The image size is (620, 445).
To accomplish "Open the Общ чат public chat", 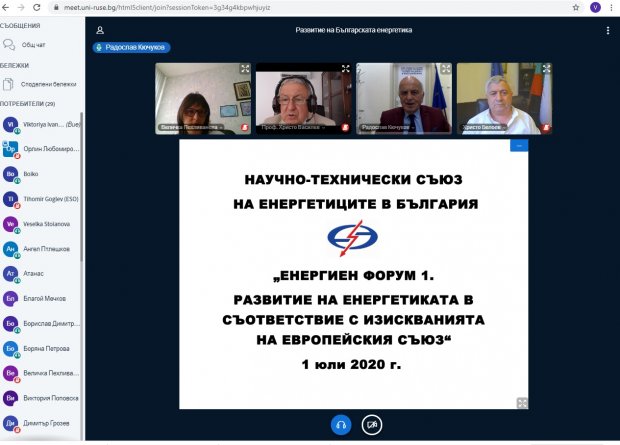I will click(x=35, y=45).
